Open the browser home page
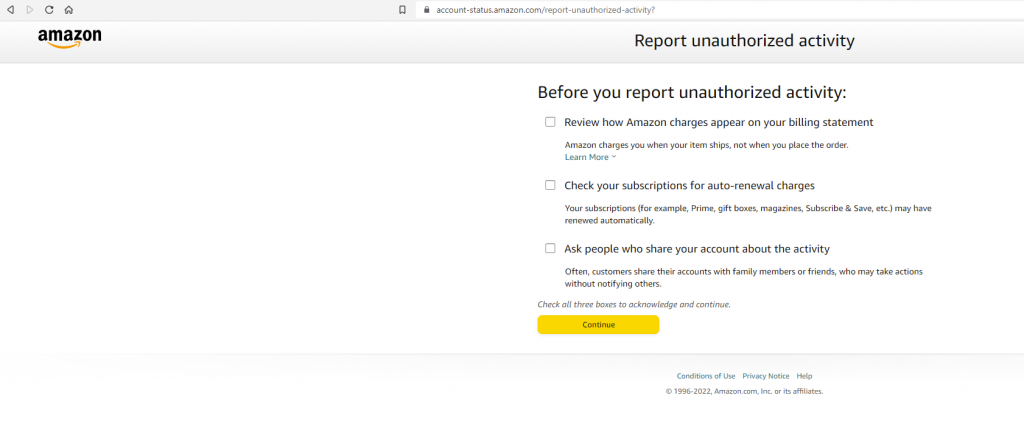This screenshot has width=1024, height=432. coord(68,9)
